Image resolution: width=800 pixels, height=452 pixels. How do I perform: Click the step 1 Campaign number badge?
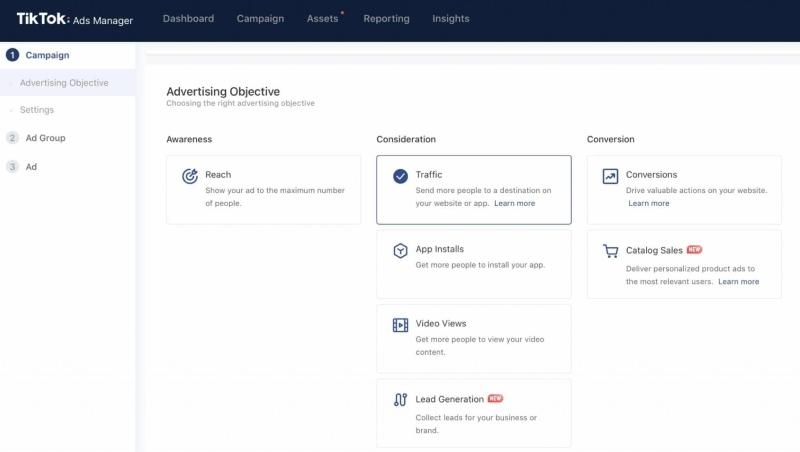point(12,55)
